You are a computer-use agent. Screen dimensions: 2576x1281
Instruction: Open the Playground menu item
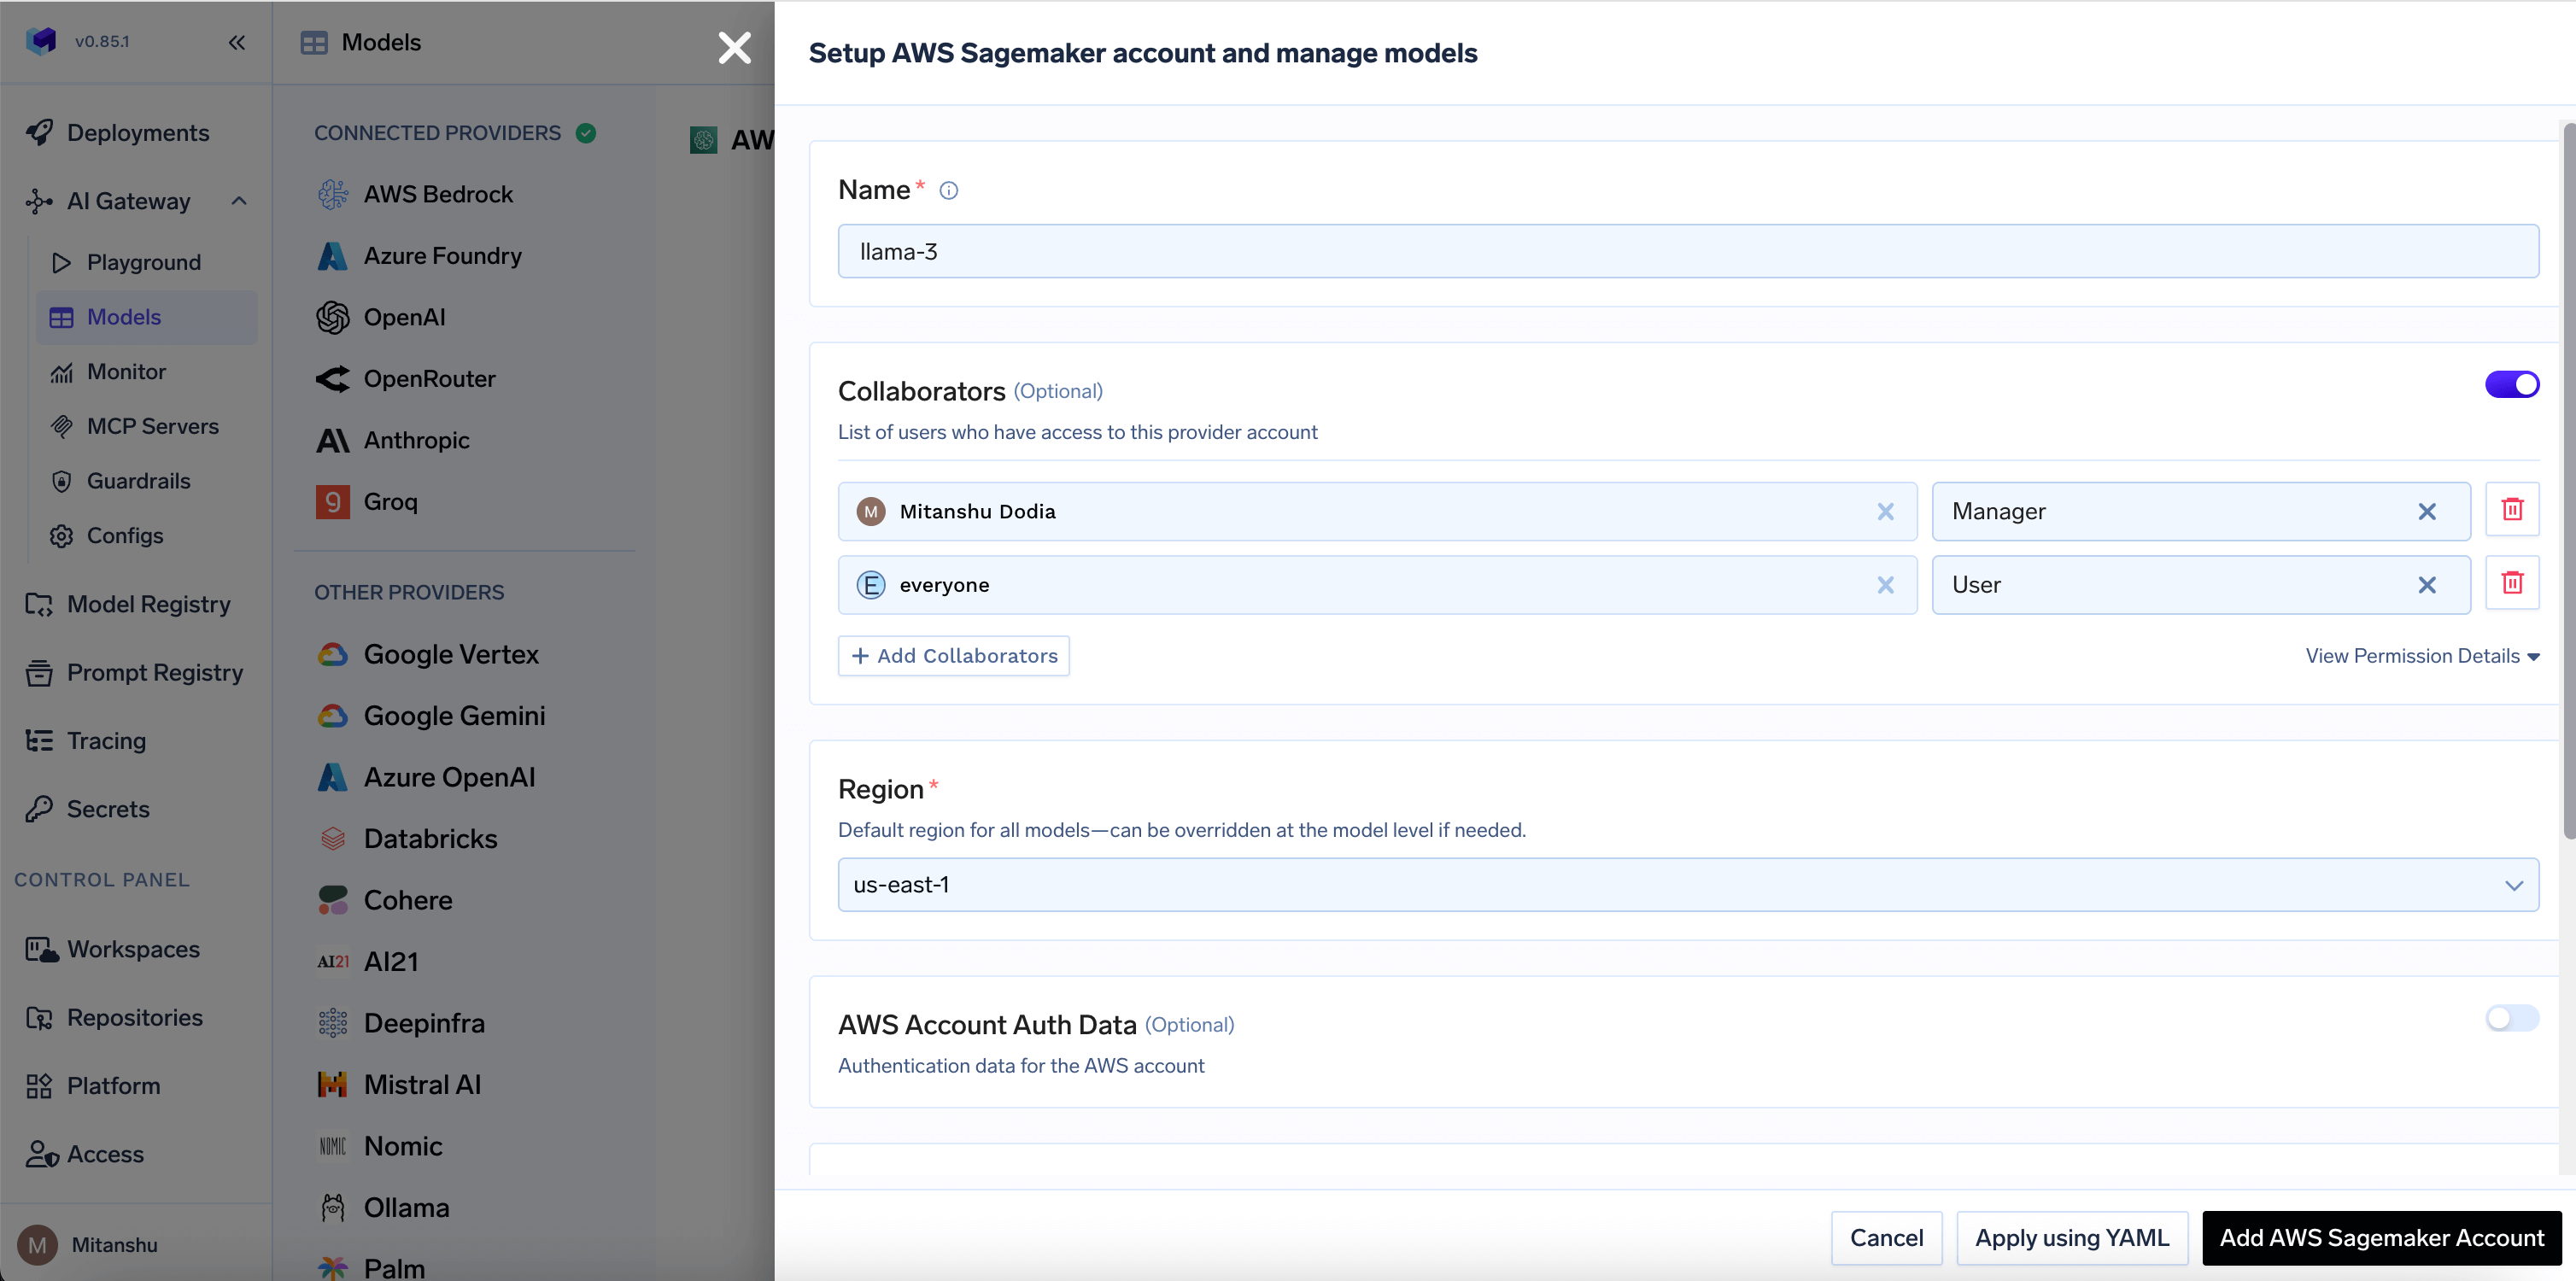click(x=143, y=262)
